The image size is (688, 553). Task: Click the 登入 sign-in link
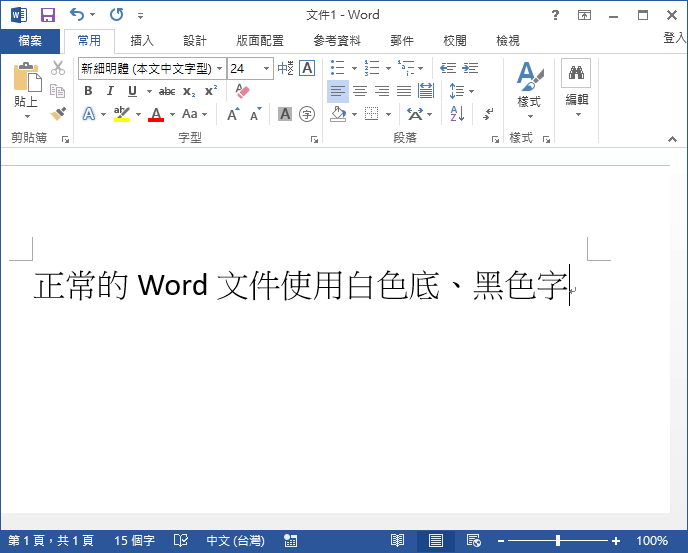pos(675,38)
